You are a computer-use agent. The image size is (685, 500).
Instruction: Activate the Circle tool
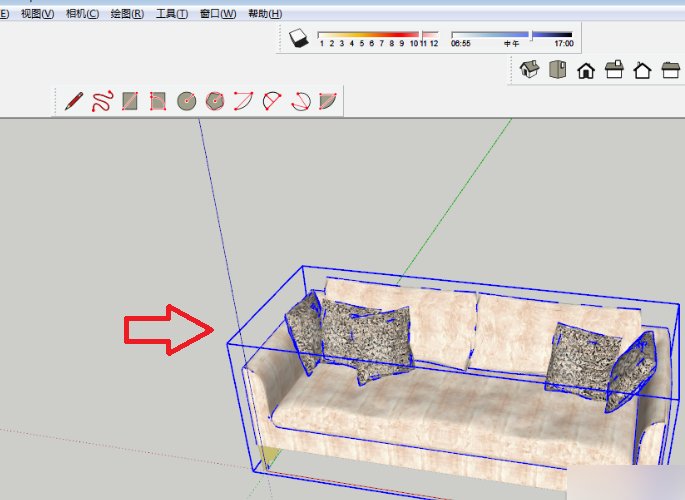(185, 101)
